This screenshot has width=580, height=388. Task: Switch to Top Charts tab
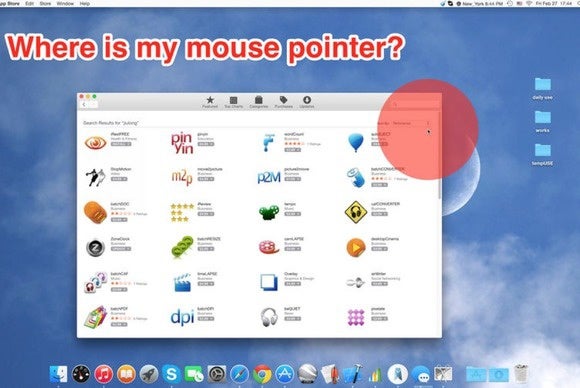(233, 102)
